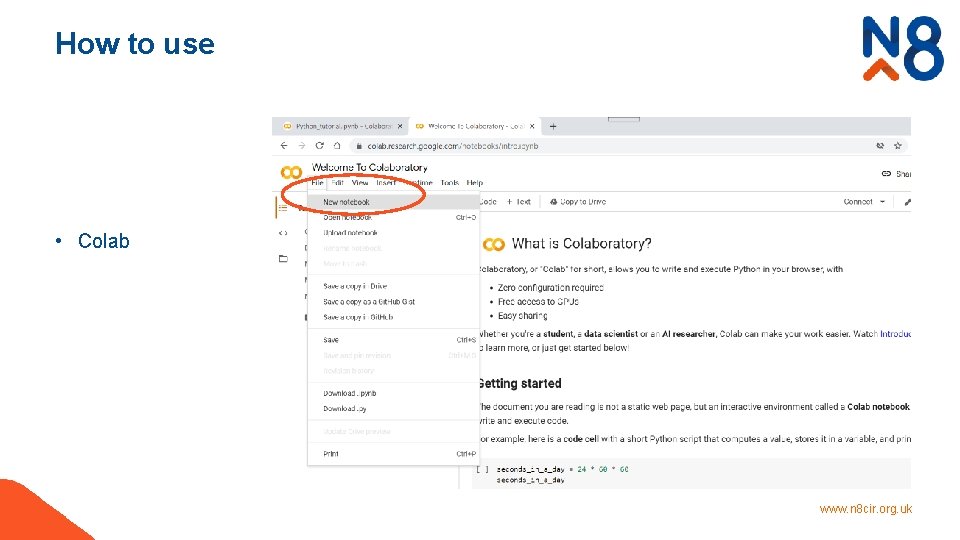Open the Insert menu
Viewport: 960px width, 540px height.
(x=386, y=182)
